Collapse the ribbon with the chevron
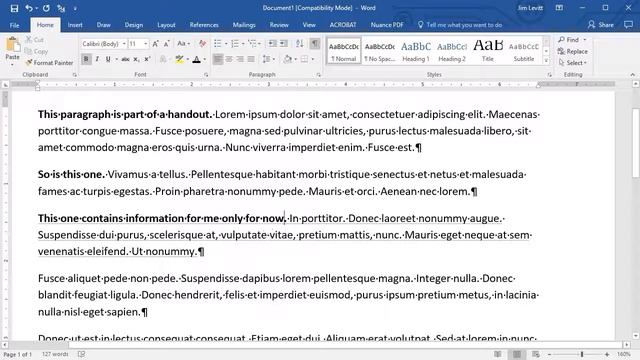 (x=633, y=75)
